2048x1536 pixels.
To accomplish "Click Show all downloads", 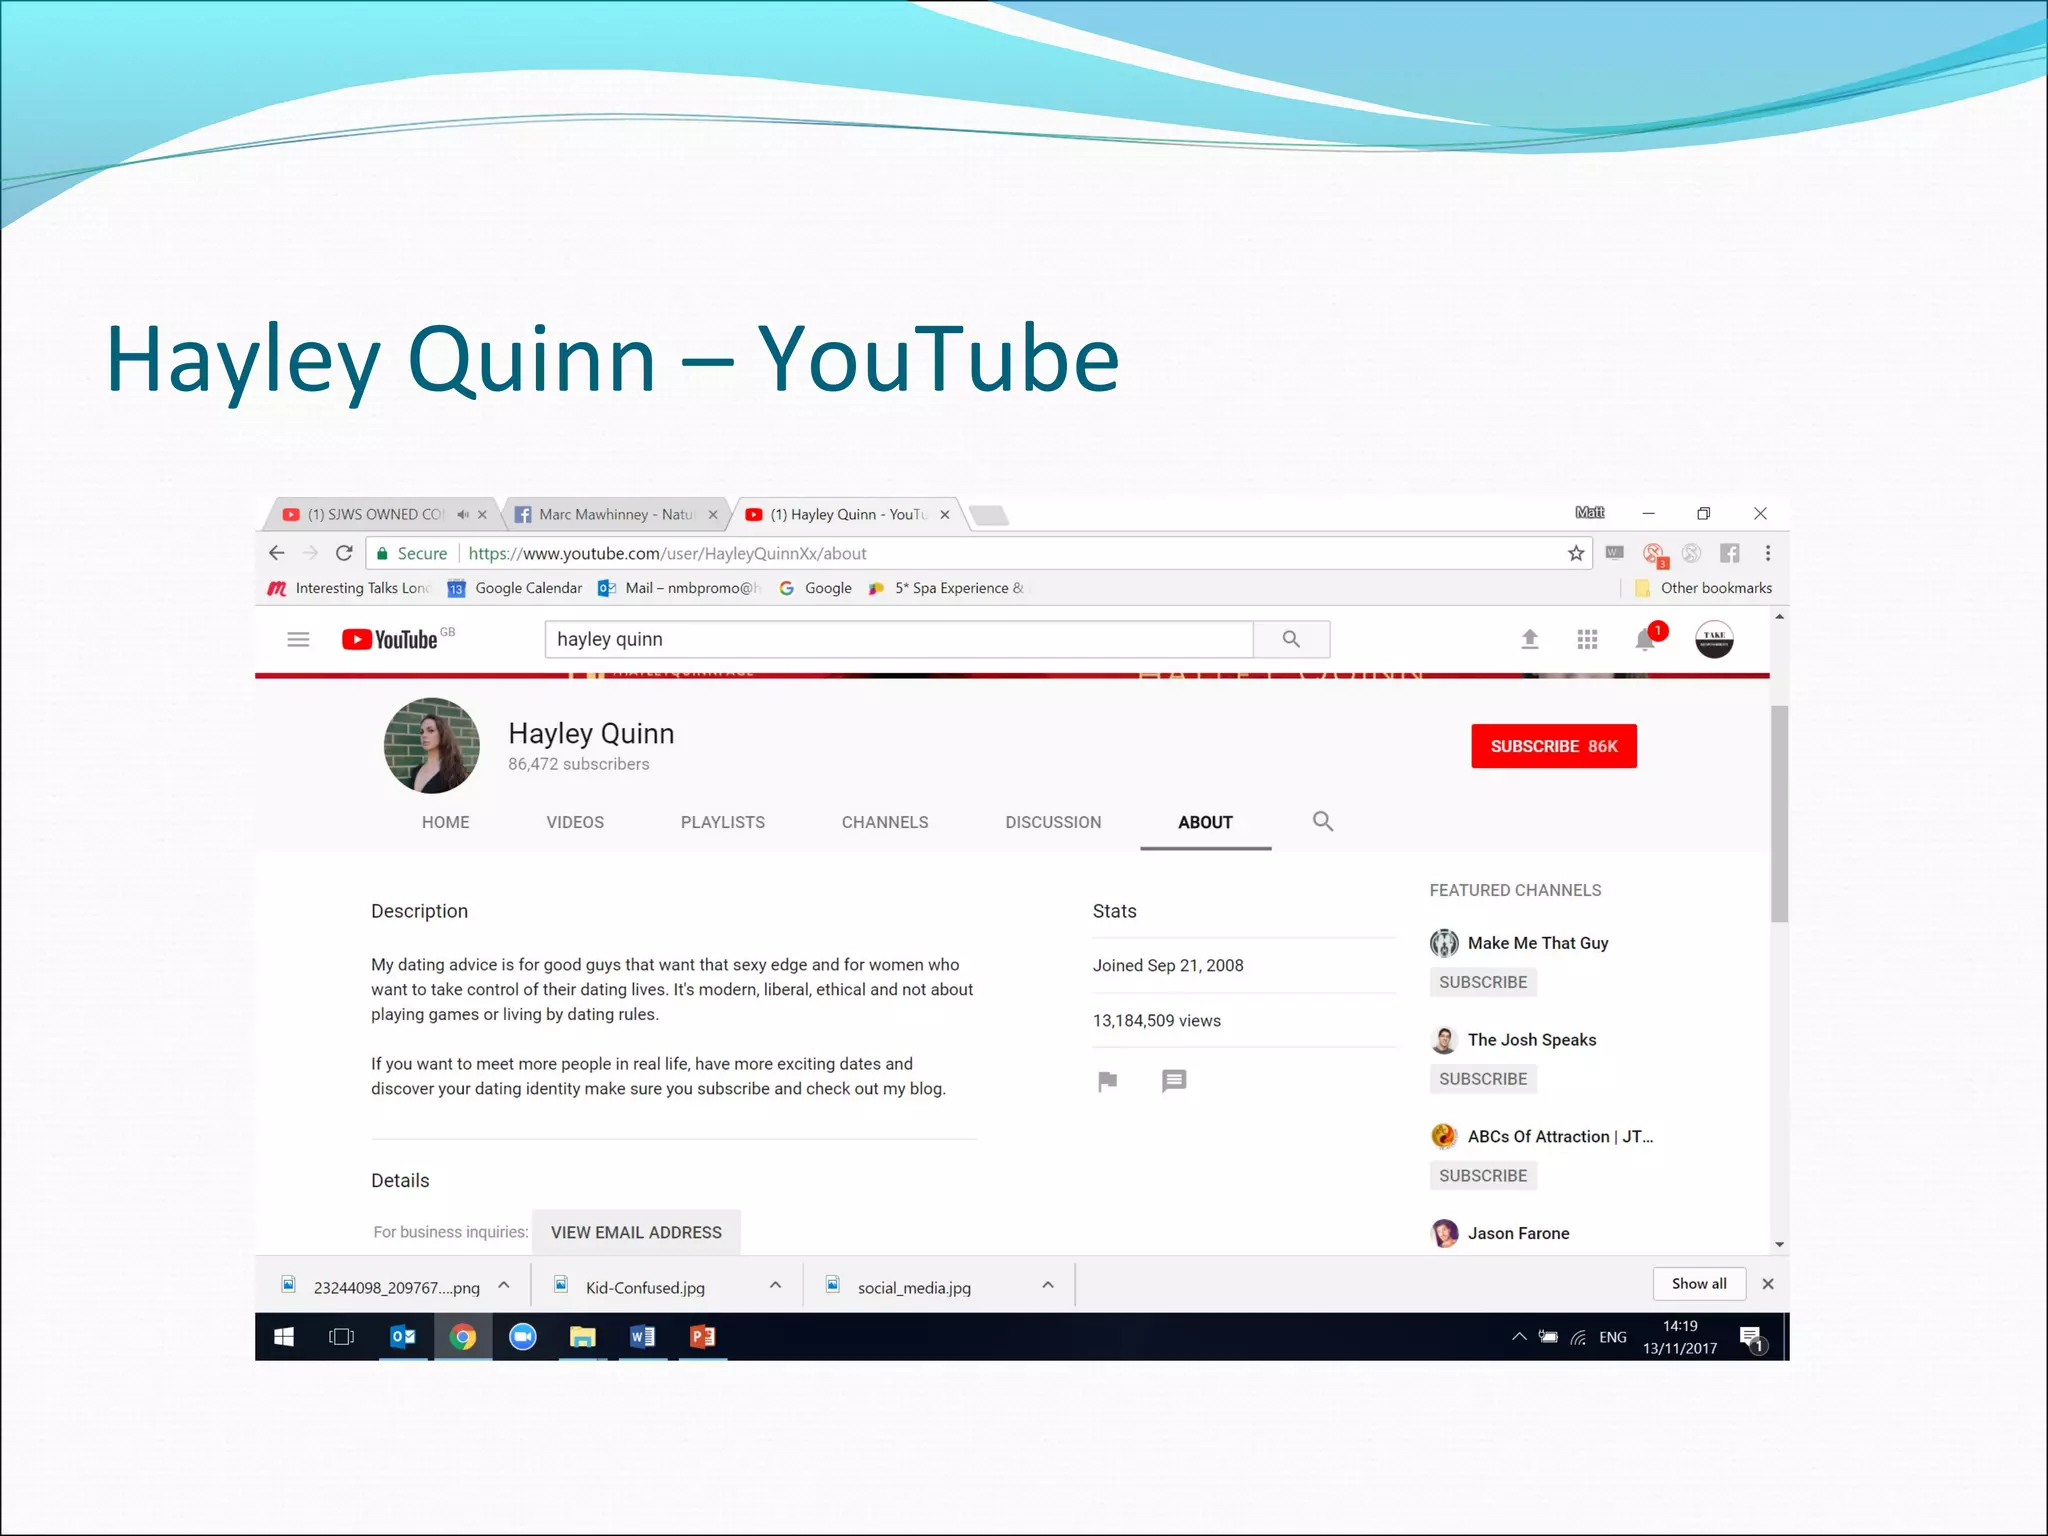I will tap(1699, 1284).
